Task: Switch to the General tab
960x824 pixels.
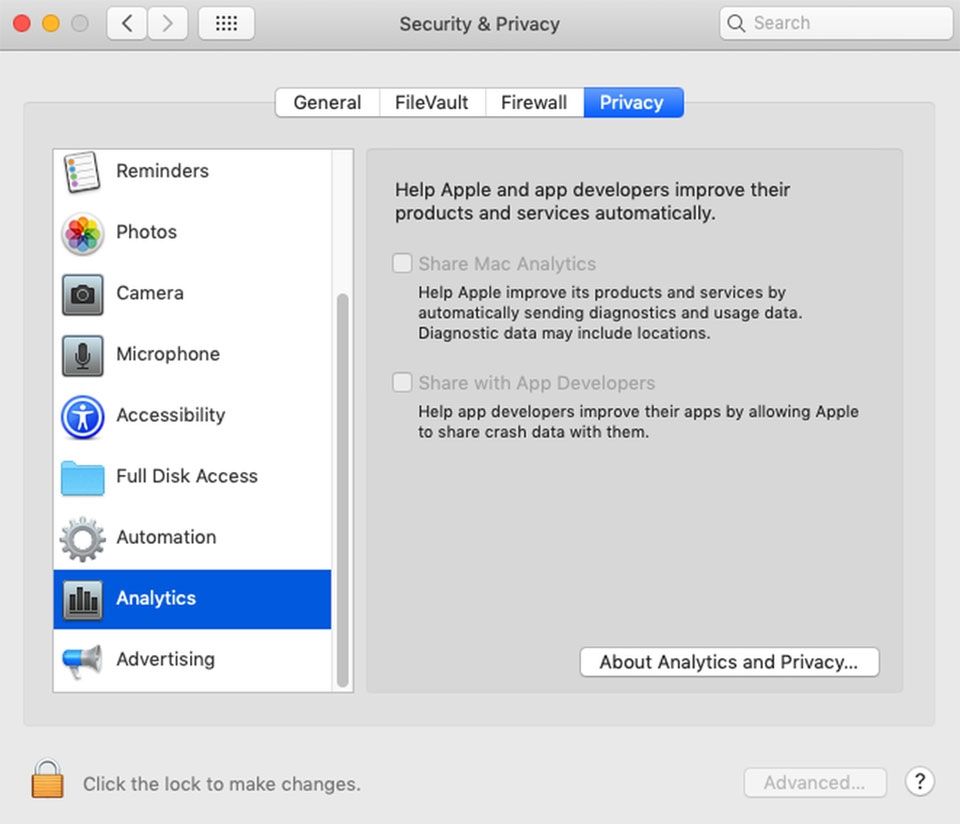Action: click(x=328, y=102)
